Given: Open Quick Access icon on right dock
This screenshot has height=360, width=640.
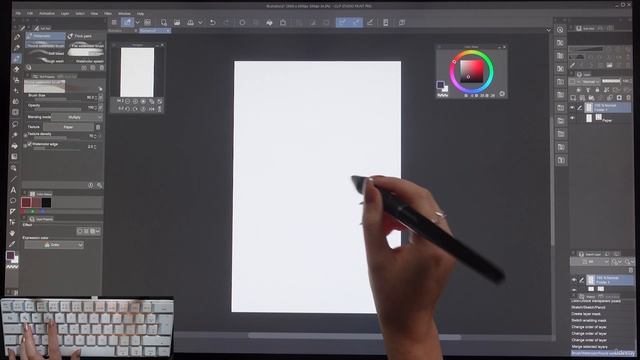Looking at the screenshot, I should (x=560, y=29).
